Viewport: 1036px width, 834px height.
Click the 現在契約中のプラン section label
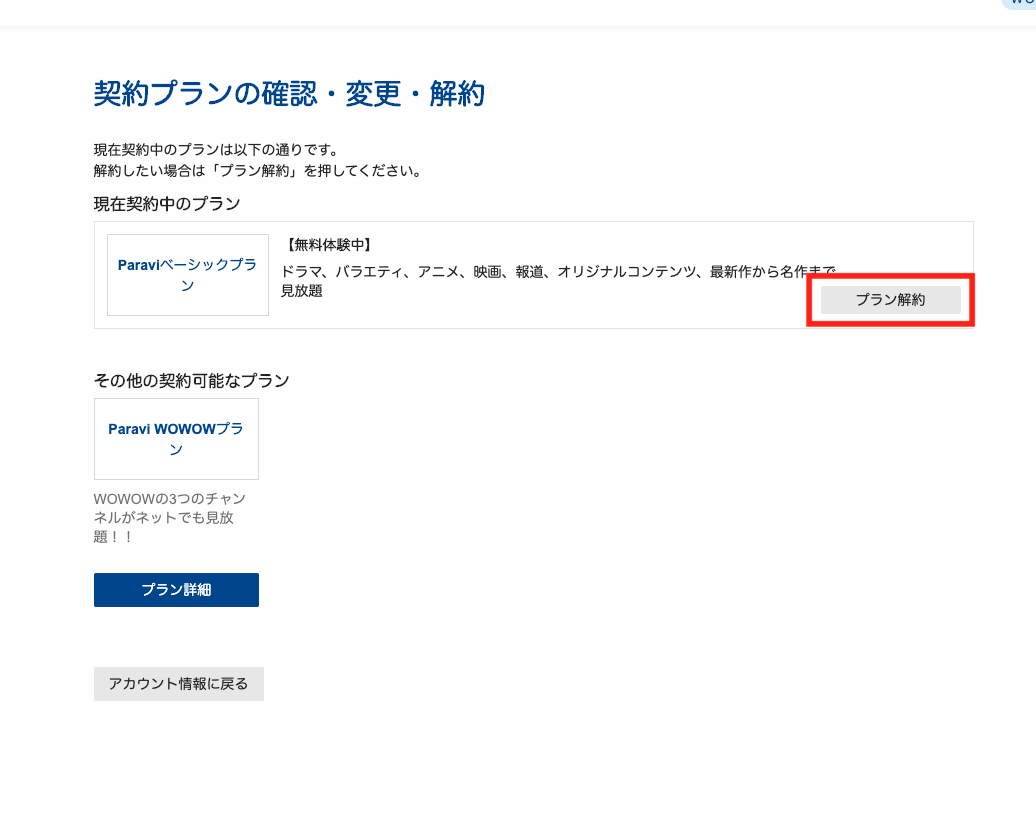166,204
